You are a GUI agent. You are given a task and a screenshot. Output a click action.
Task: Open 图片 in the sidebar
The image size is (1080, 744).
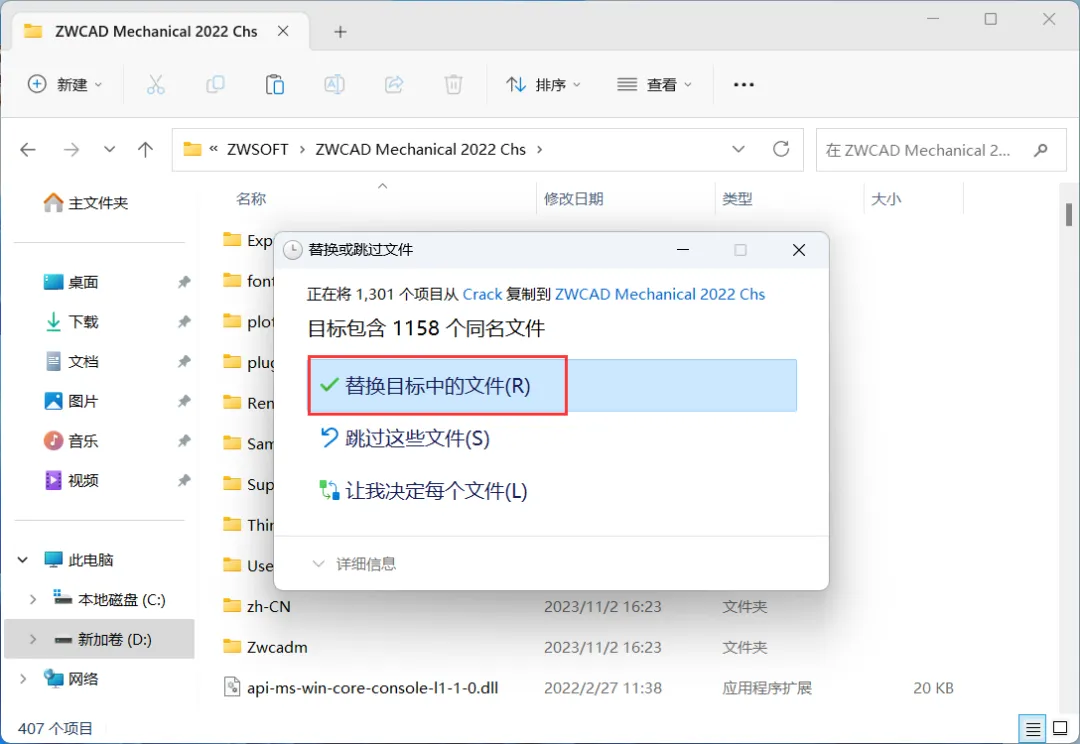[71, 401]
